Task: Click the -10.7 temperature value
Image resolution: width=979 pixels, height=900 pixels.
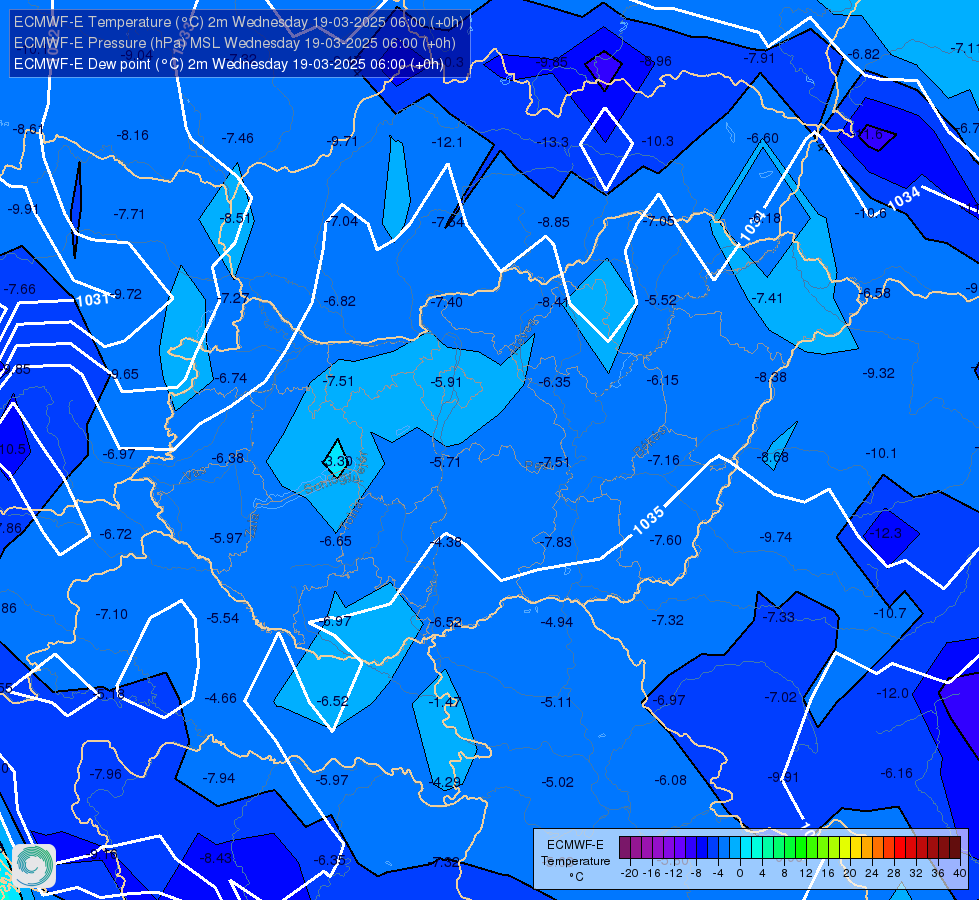Action: click(890, 613)
